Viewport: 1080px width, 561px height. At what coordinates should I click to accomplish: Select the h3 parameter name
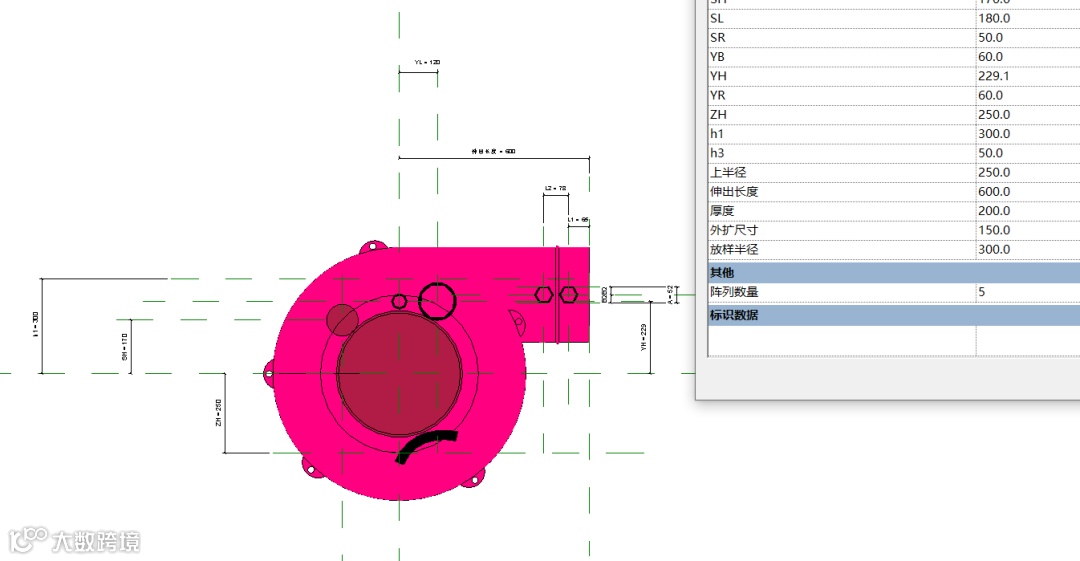click(717, 154)
